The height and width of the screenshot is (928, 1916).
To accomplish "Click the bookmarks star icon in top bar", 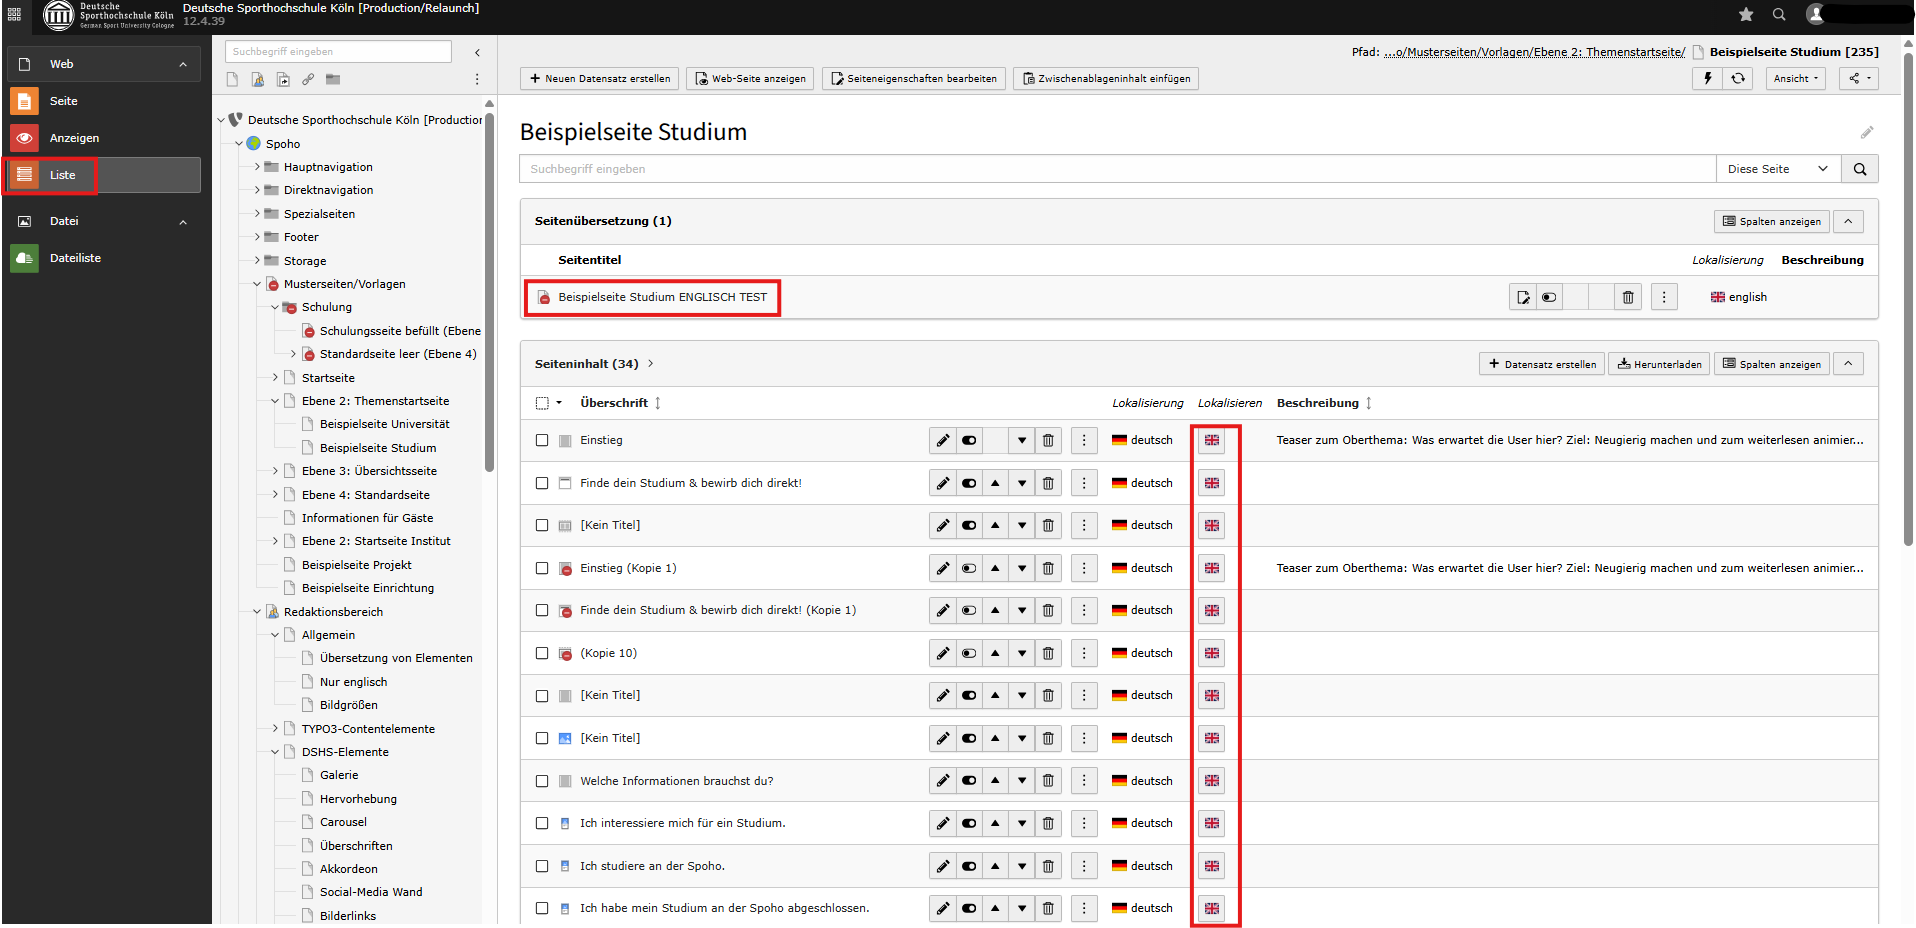I will coord(1746,14).
